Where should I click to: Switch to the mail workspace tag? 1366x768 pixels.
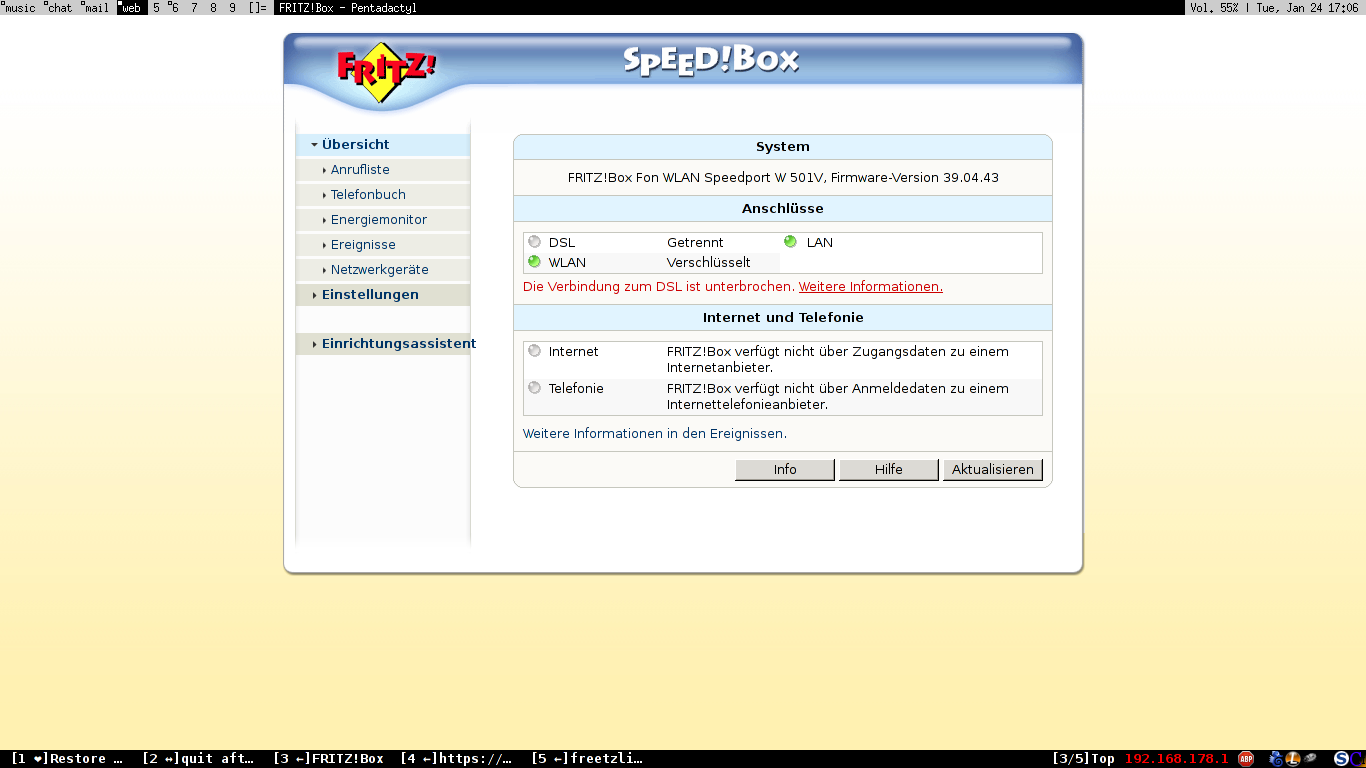pyautogui.click(x=95, y=7)
